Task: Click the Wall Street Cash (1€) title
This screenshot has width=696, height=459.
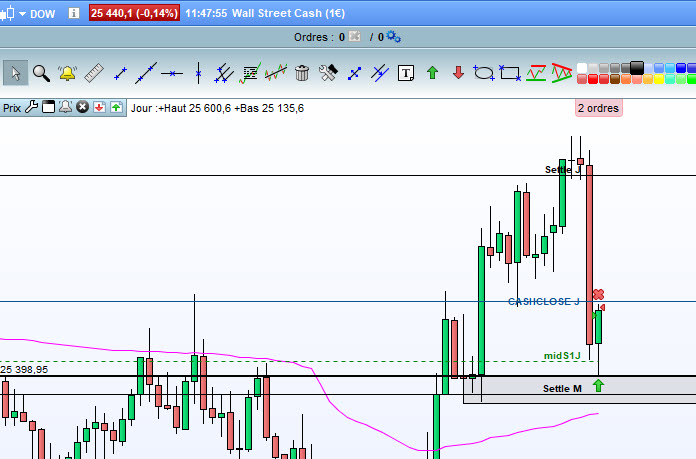Action: [x=289, y=13]
